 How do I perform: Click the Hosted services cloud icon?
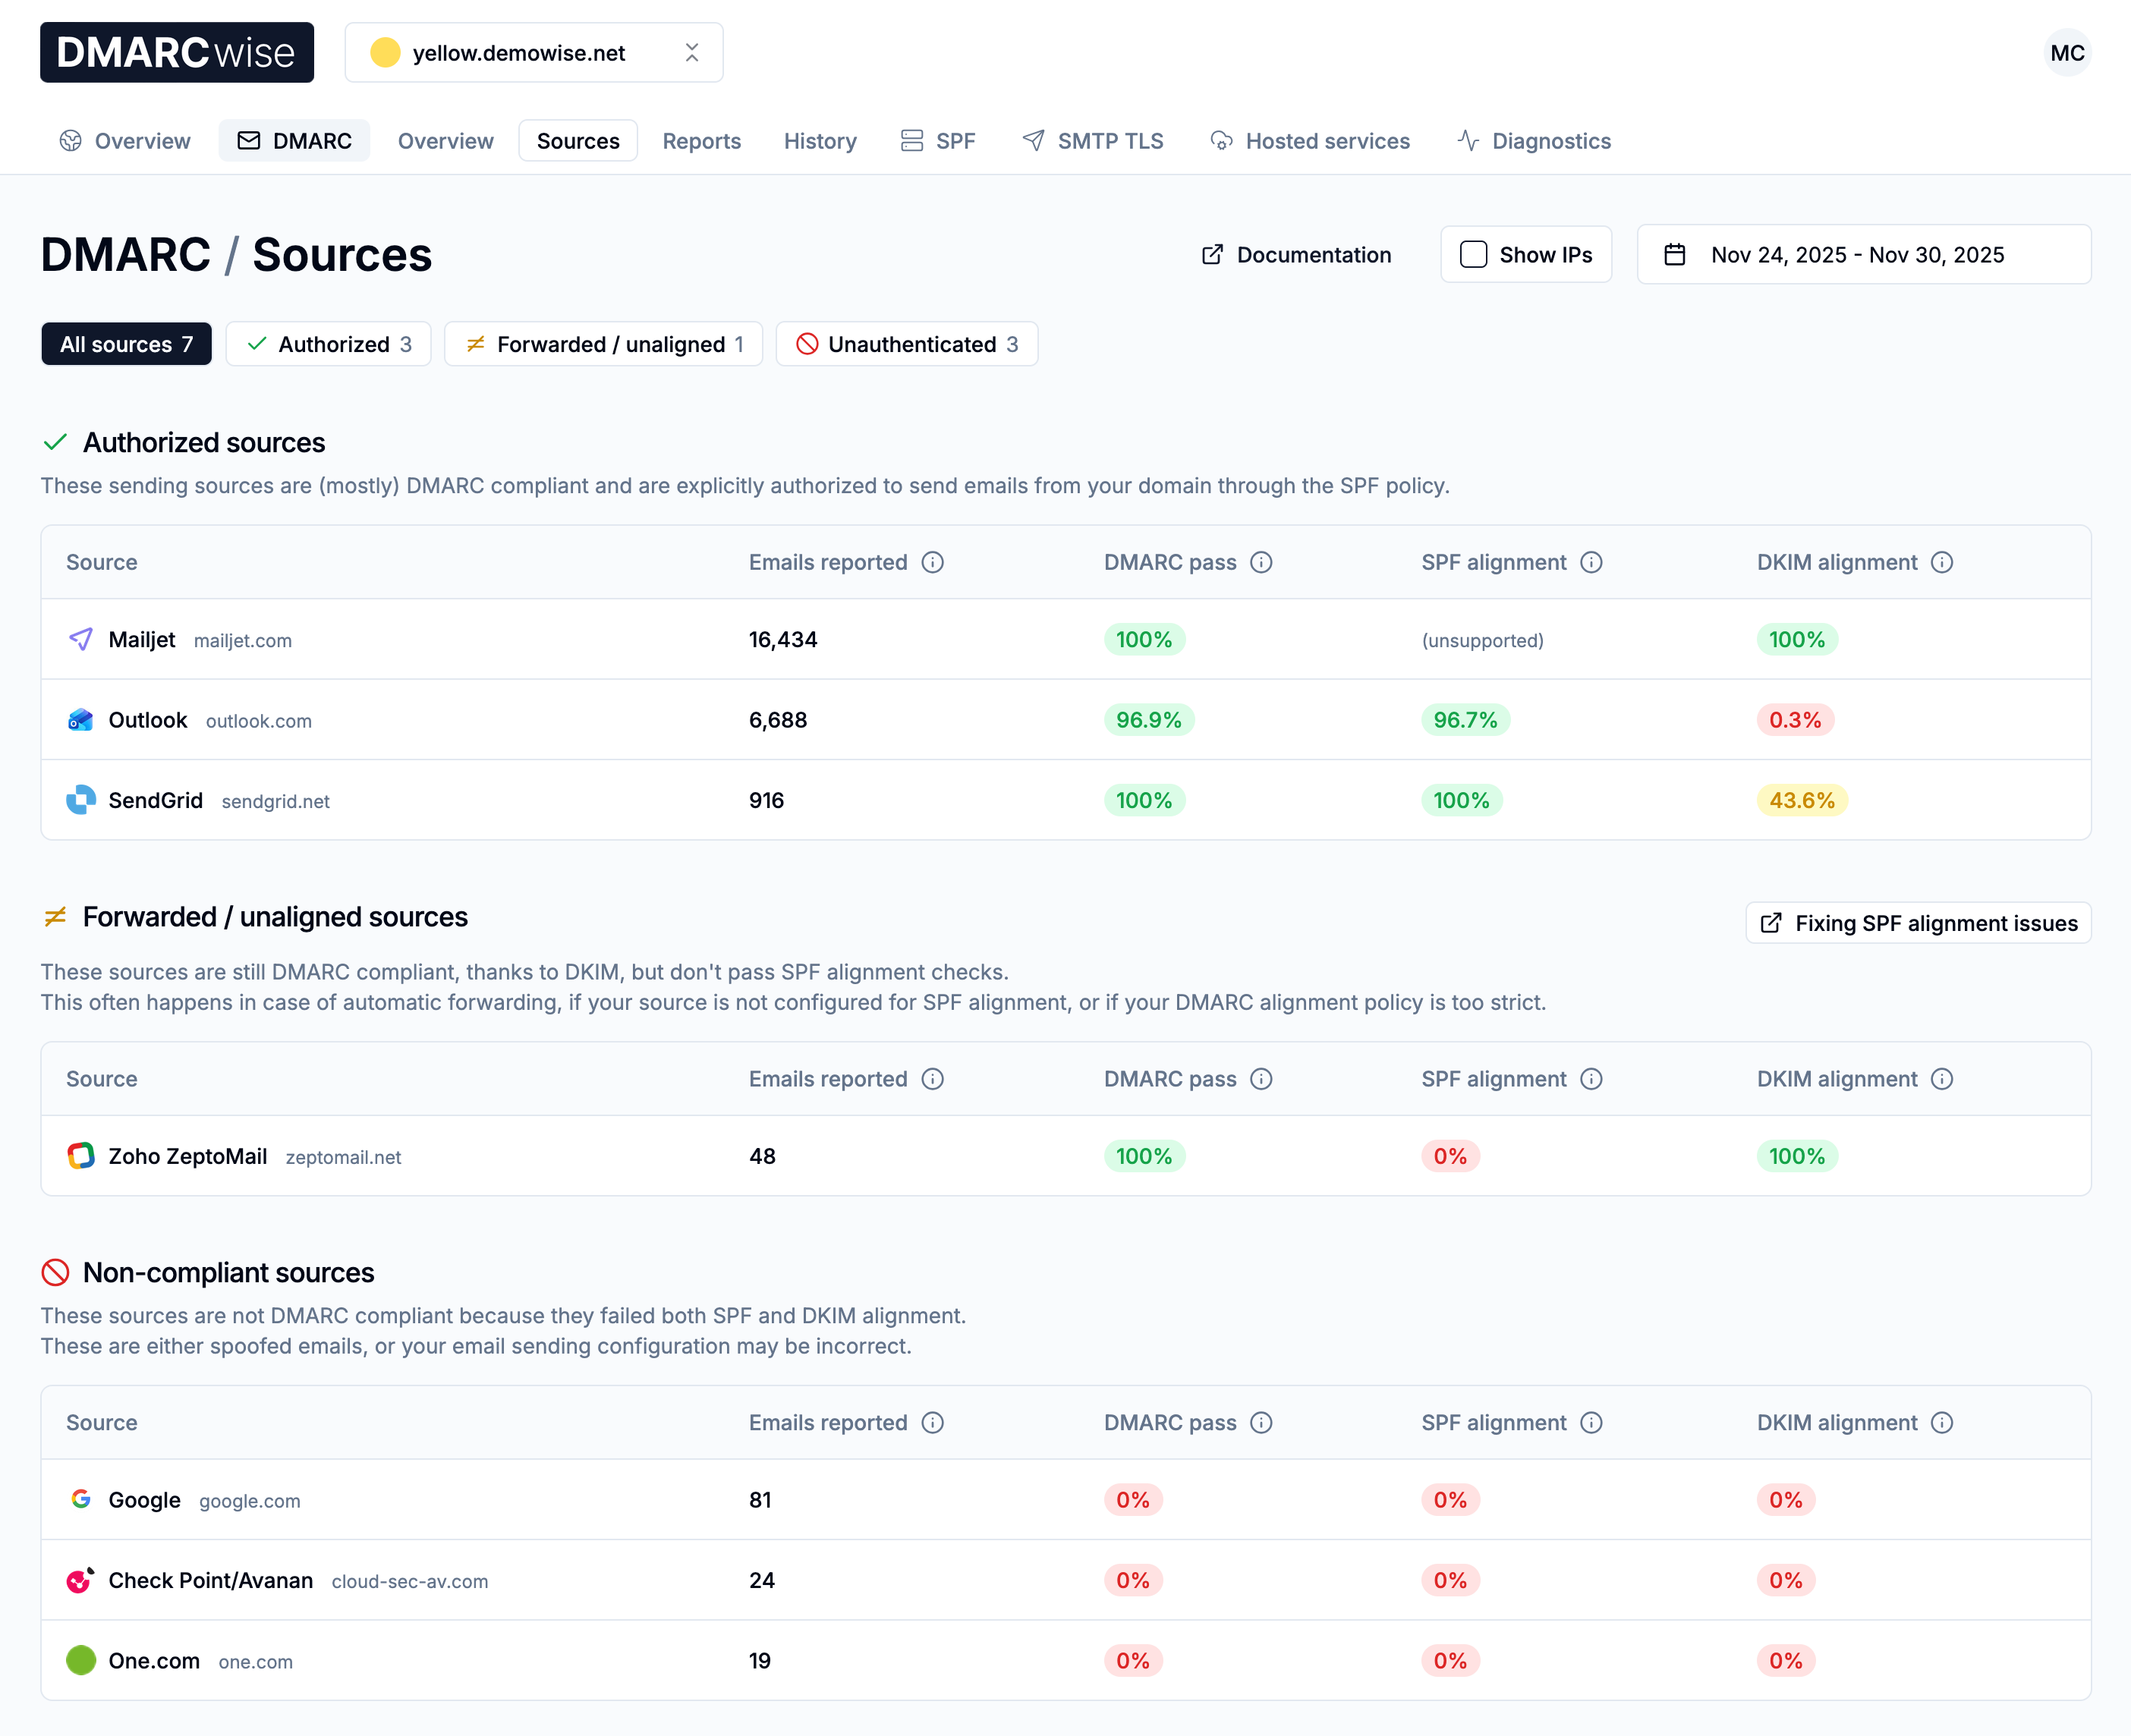point(1221,140)
